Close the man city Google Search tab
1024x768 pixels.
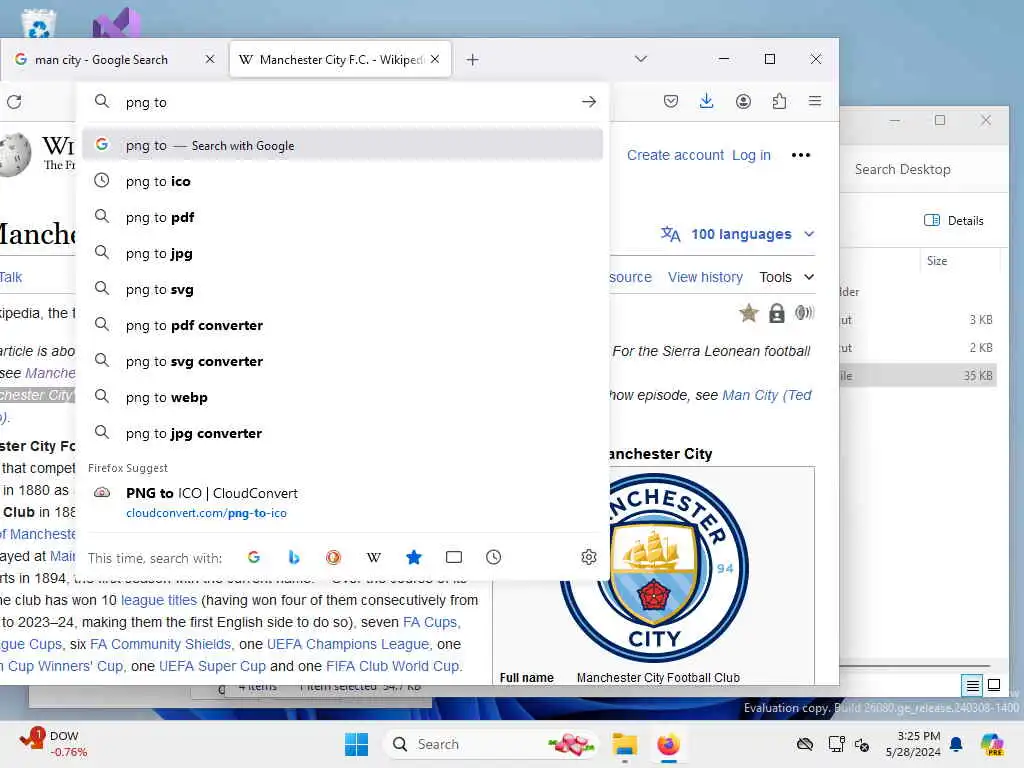[210, 59]
